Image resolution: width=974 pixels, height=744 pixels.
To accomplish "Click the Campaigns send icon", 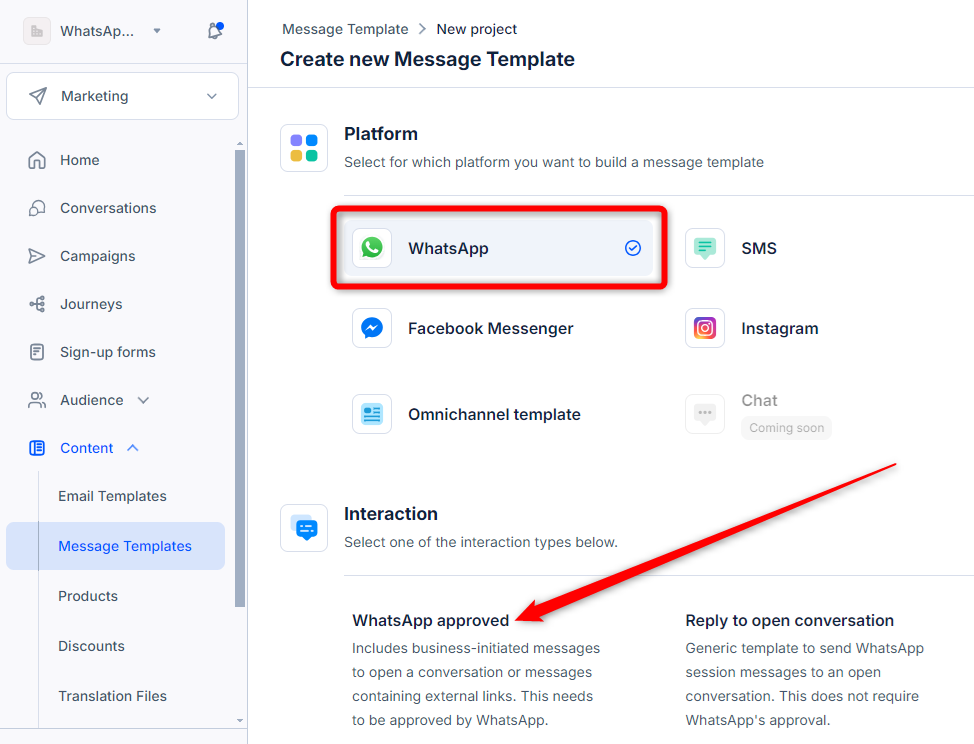I will point(37,256).
